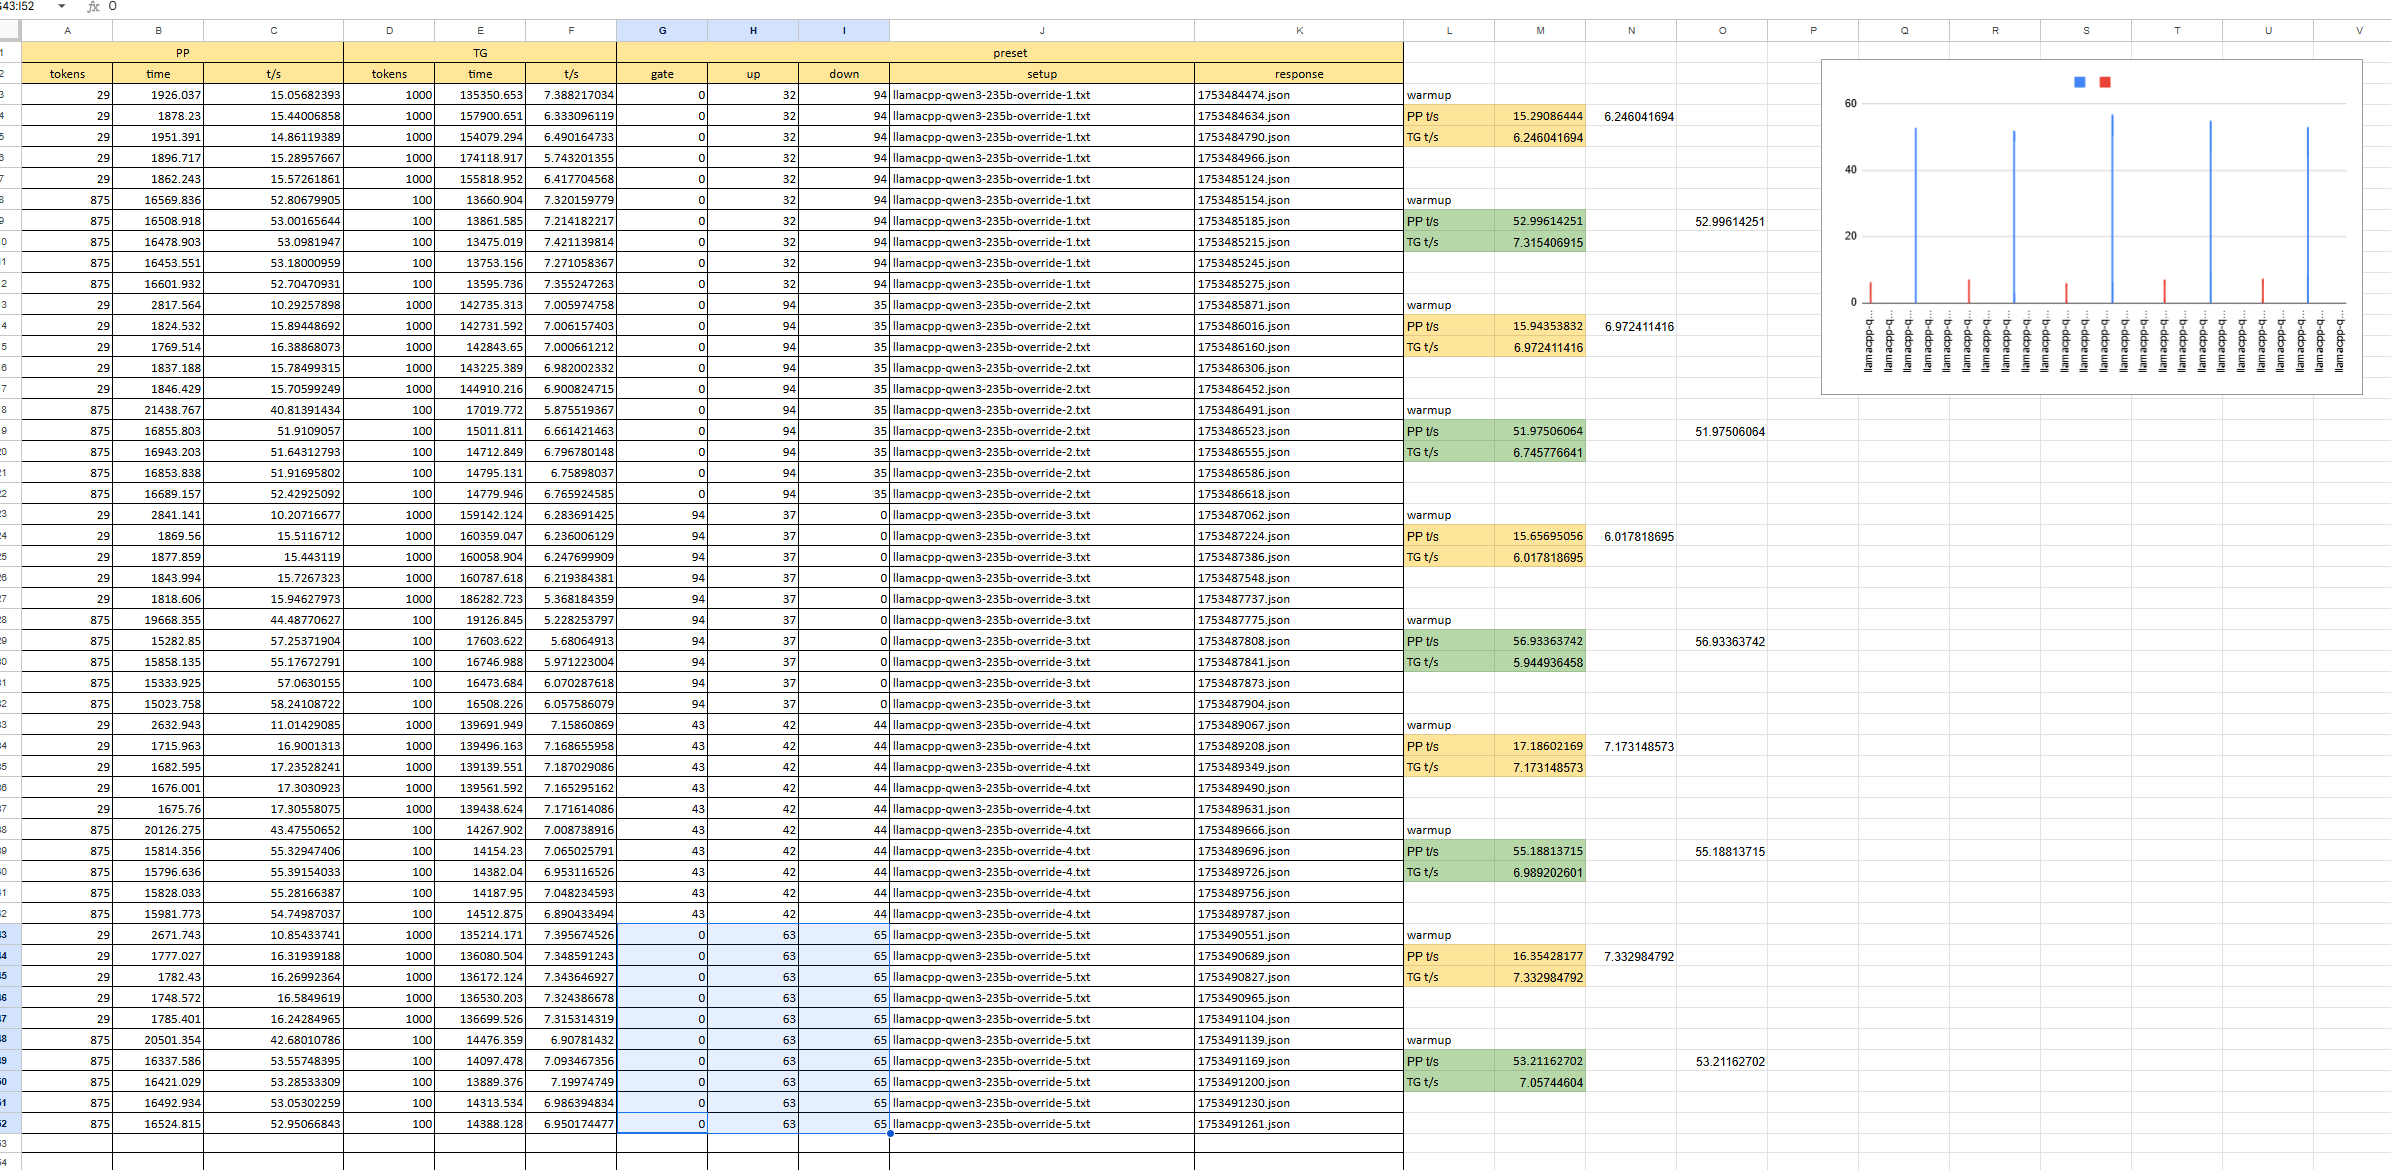
Task: Select the embedded bar chart
Action: point(2091,227)
